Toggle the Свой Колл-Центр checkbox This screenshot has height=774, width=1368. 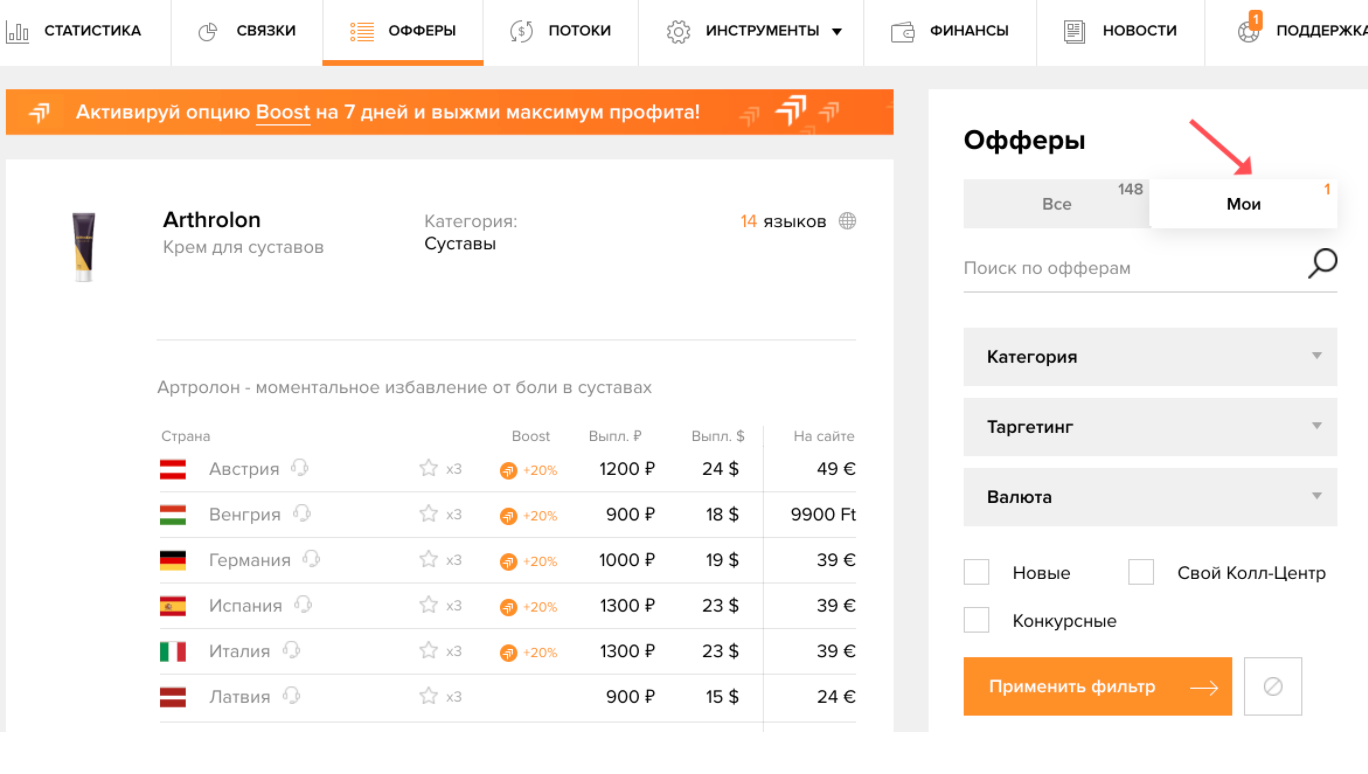click(1141, 572)
